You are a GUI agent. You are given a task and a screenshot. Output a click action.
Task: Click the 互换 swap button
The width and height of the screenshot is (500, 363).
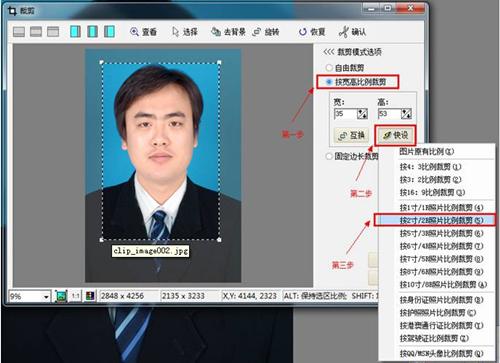click(x=351, y=135)
